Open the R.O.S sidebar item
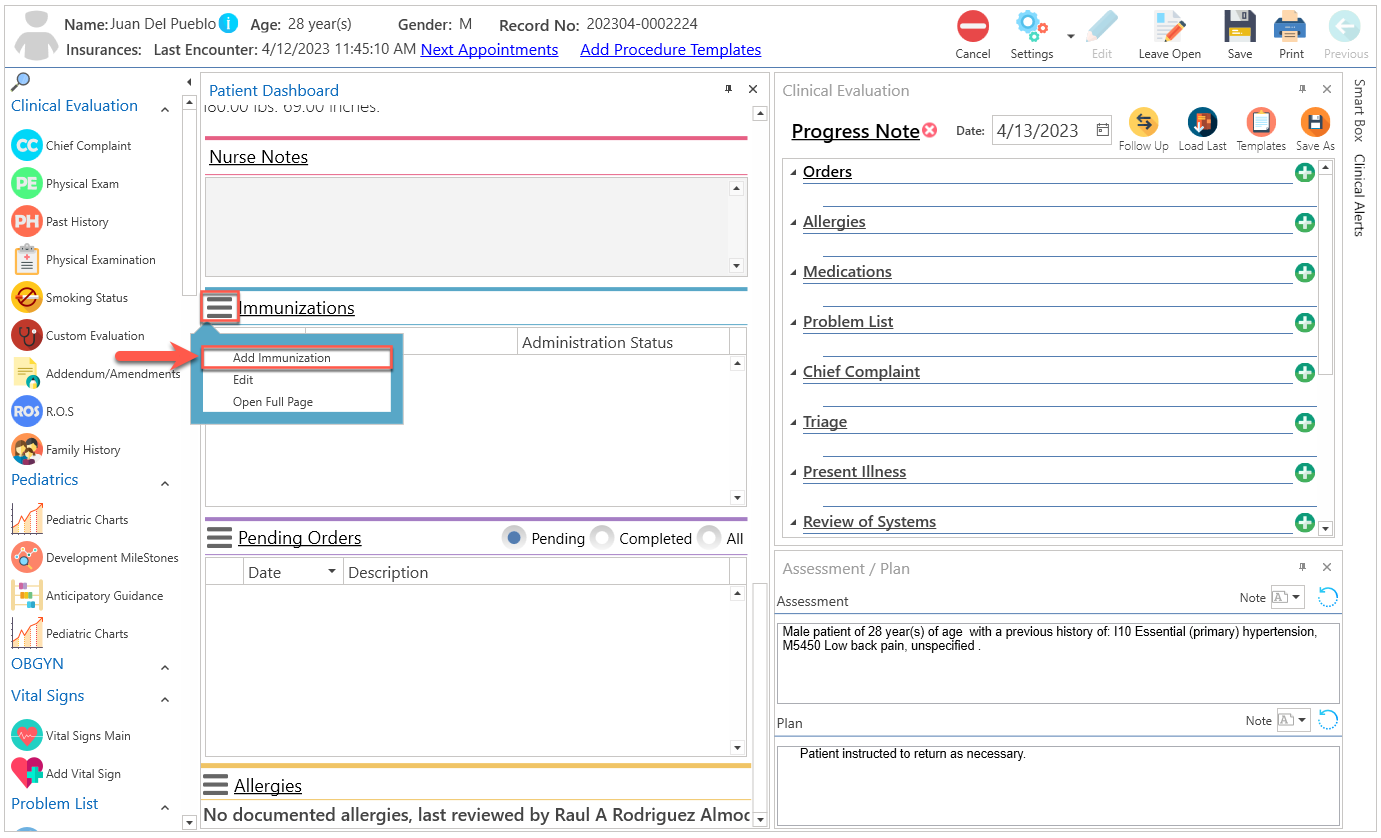Viewport: 1381px width, 838px height. click(x=42, y=412)
